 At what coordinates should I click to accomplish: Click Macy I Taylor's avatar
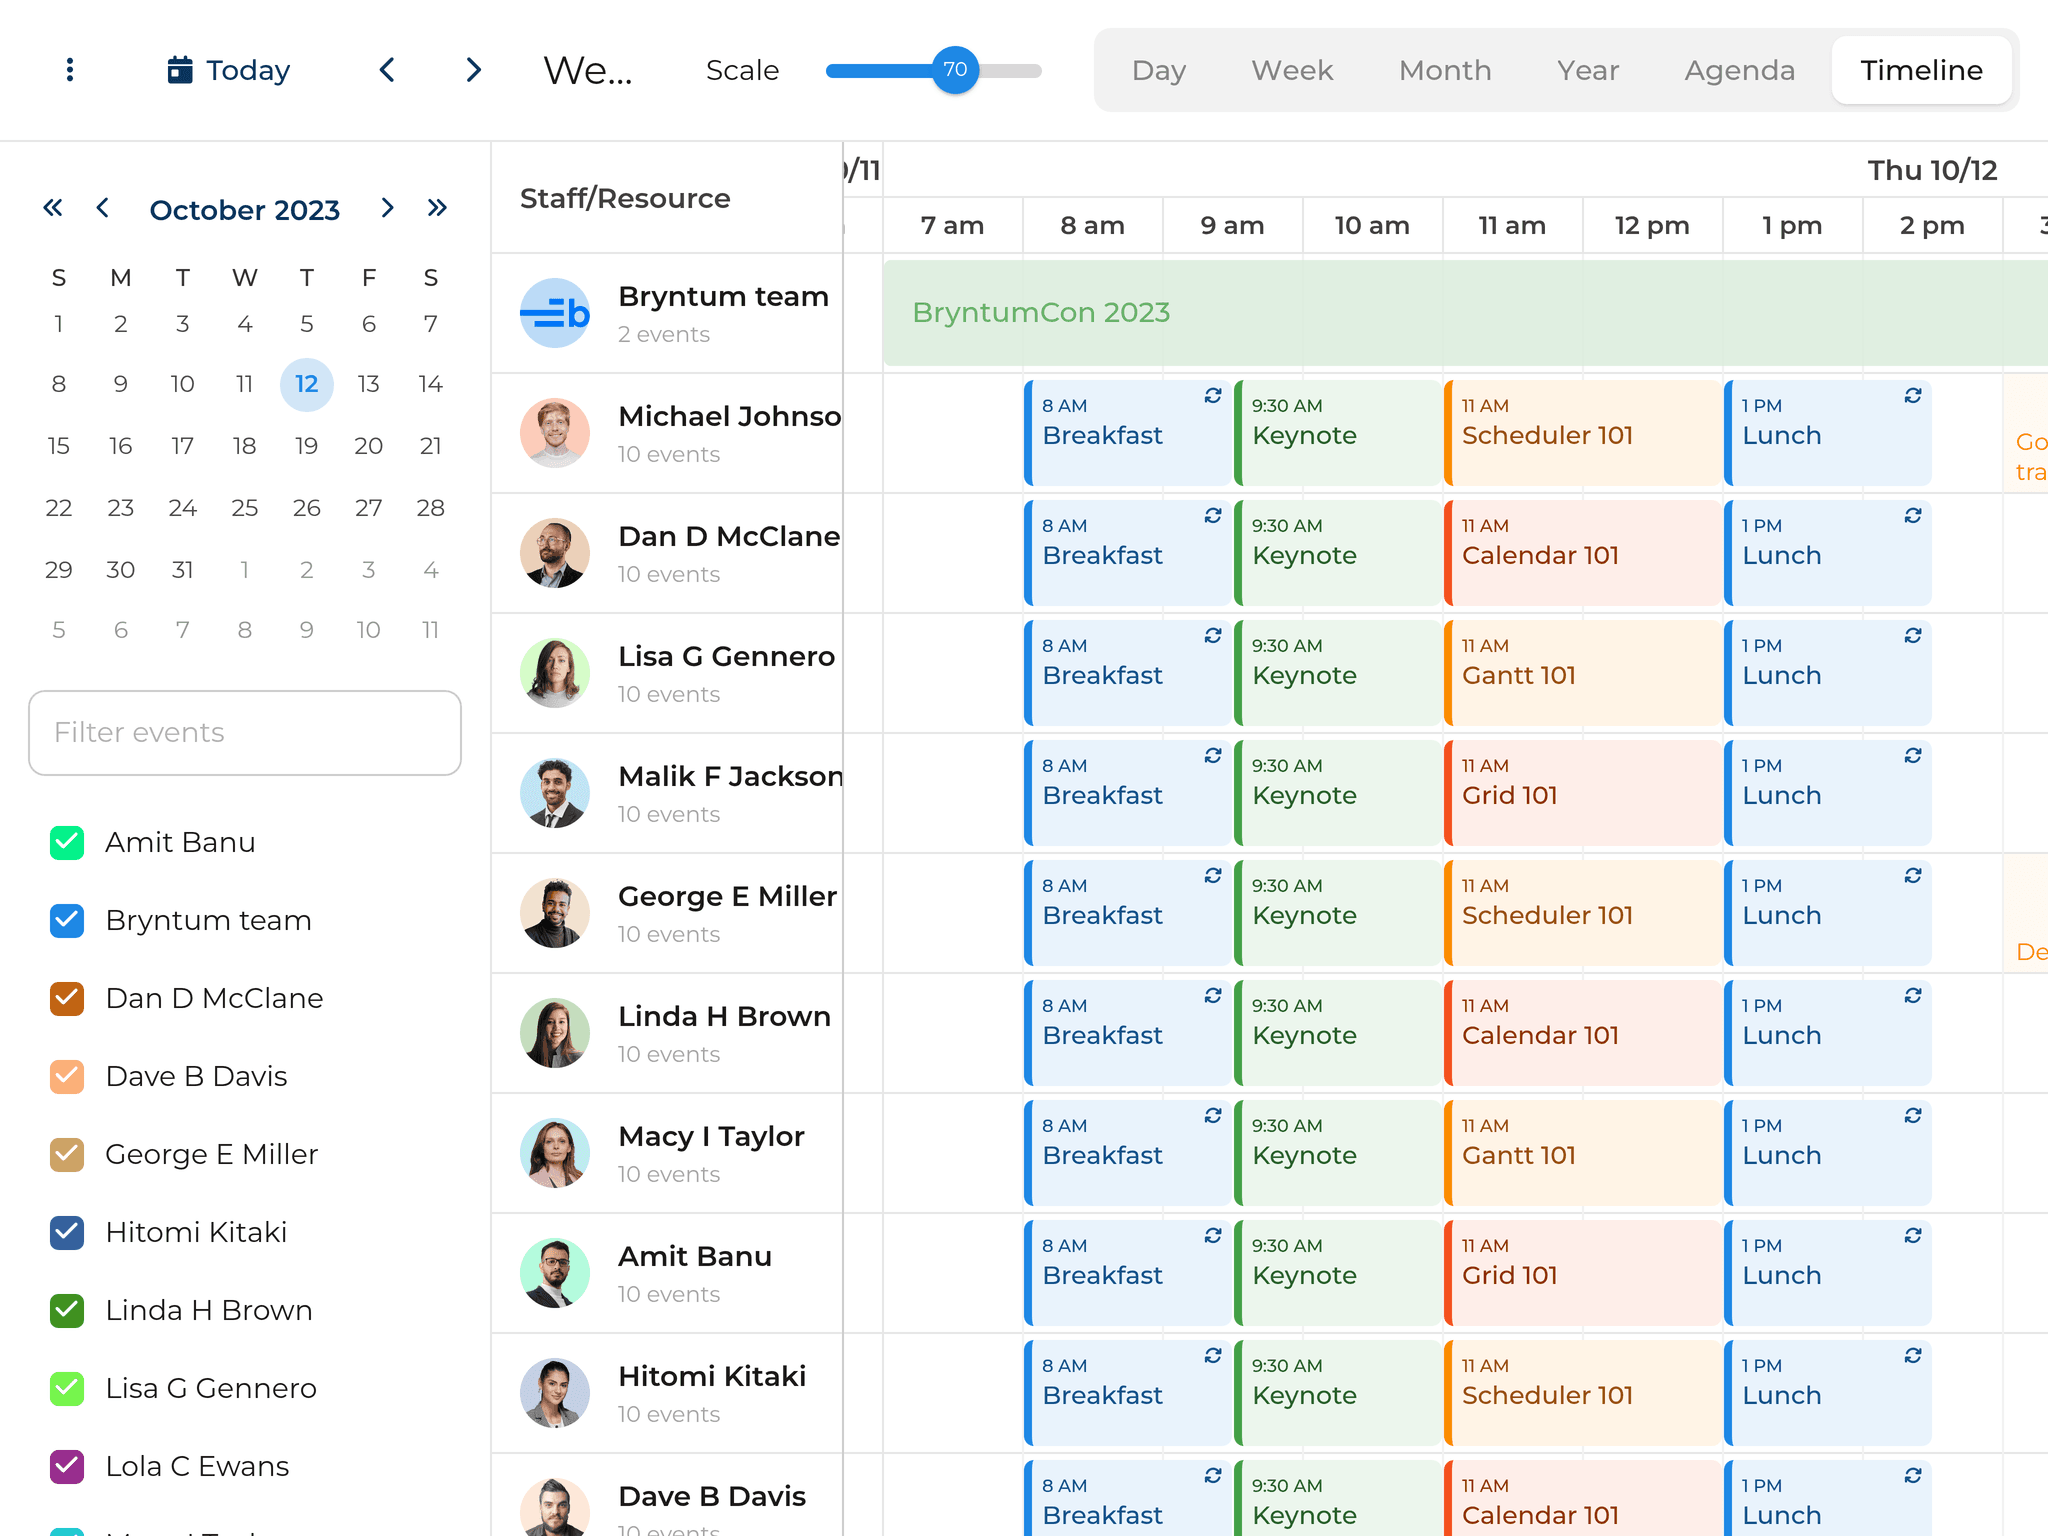555,1153
